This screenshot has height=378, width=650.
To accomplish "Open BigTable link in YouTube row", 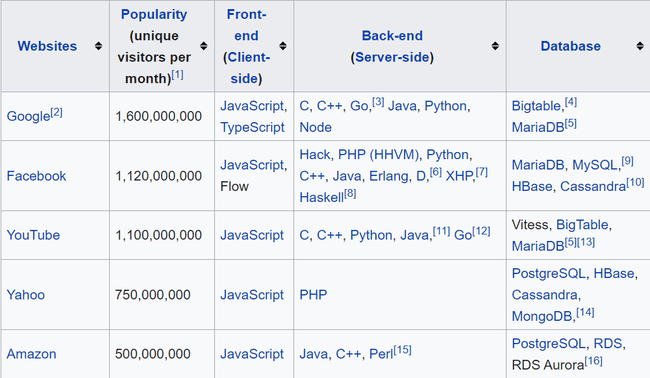I will click(x=582, y=225).
